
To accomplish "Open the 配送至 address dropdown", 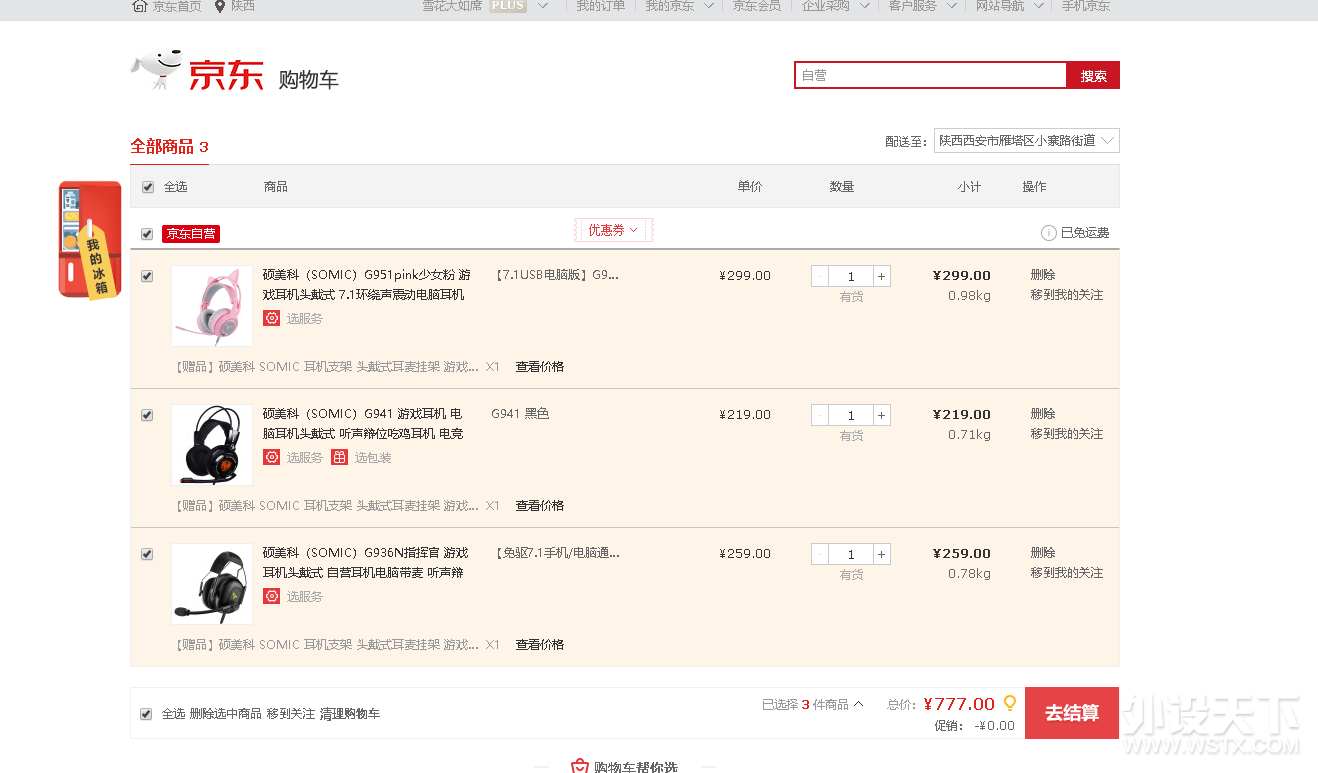I will click(x=1026, y=141).
